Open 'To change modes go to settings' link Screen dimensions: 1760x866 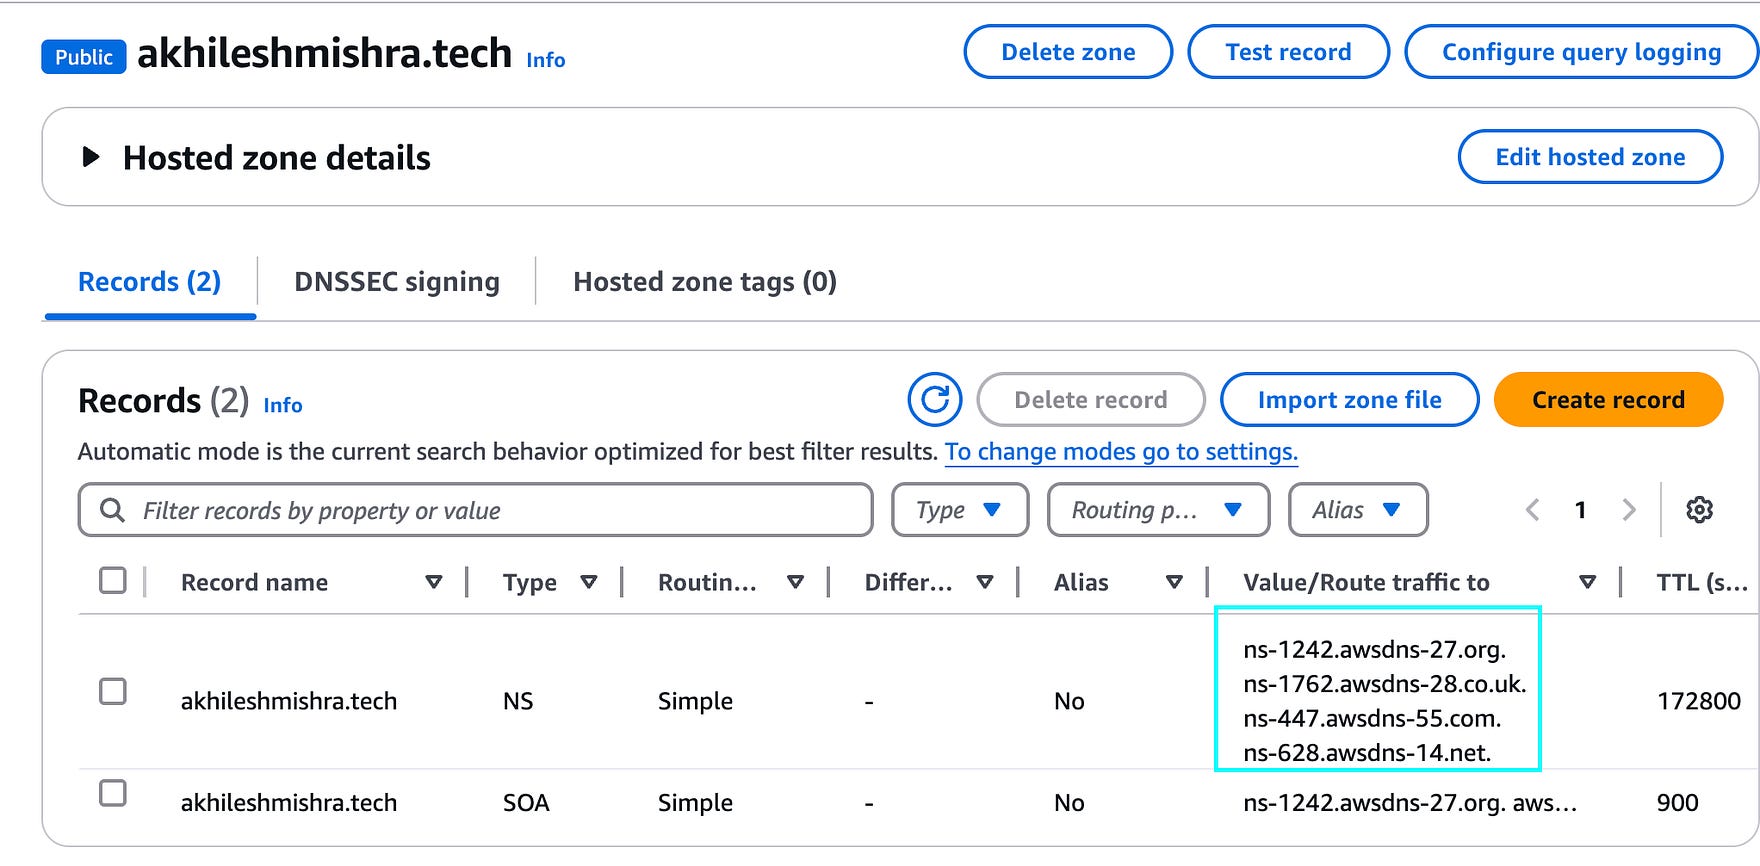pos(1121,452)
